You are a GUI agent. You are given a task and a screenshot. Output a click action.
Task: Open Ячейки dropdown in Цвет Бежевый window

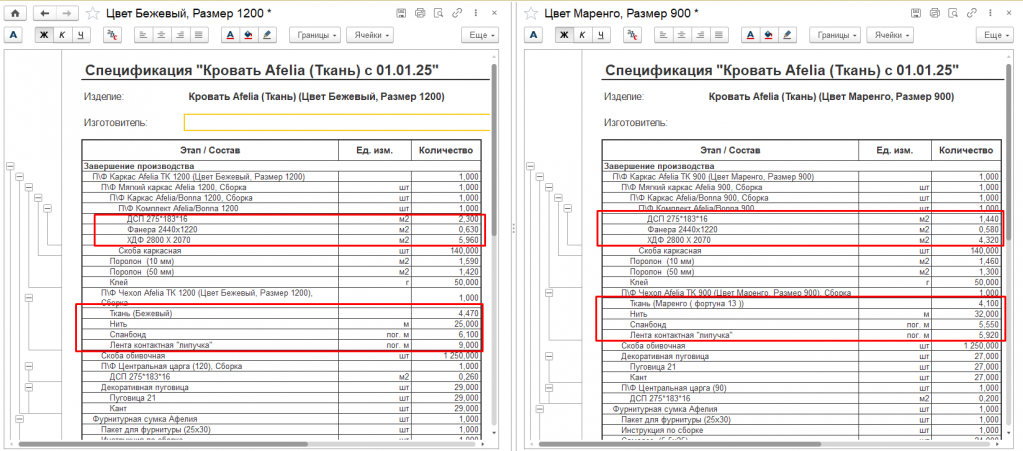click(371, 35)
